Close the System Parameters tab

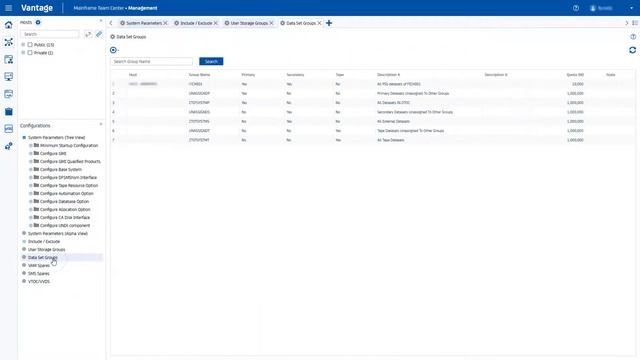pyautogui.click(x=165, y=23)
